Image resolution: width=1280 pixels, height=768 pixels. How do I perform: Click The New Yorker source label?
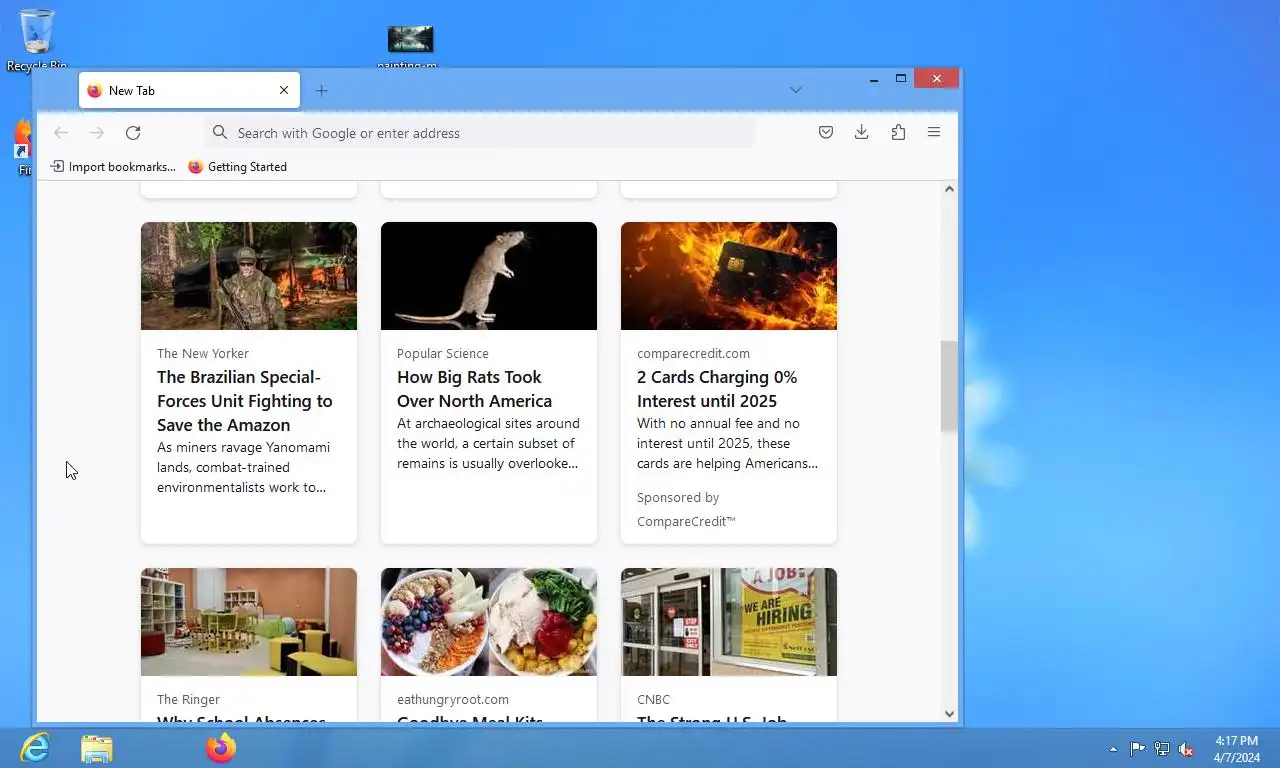203,353
